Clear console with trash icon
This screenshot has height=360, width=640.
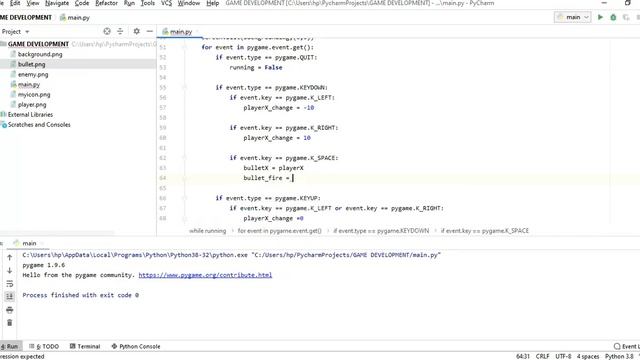[9, 323]
